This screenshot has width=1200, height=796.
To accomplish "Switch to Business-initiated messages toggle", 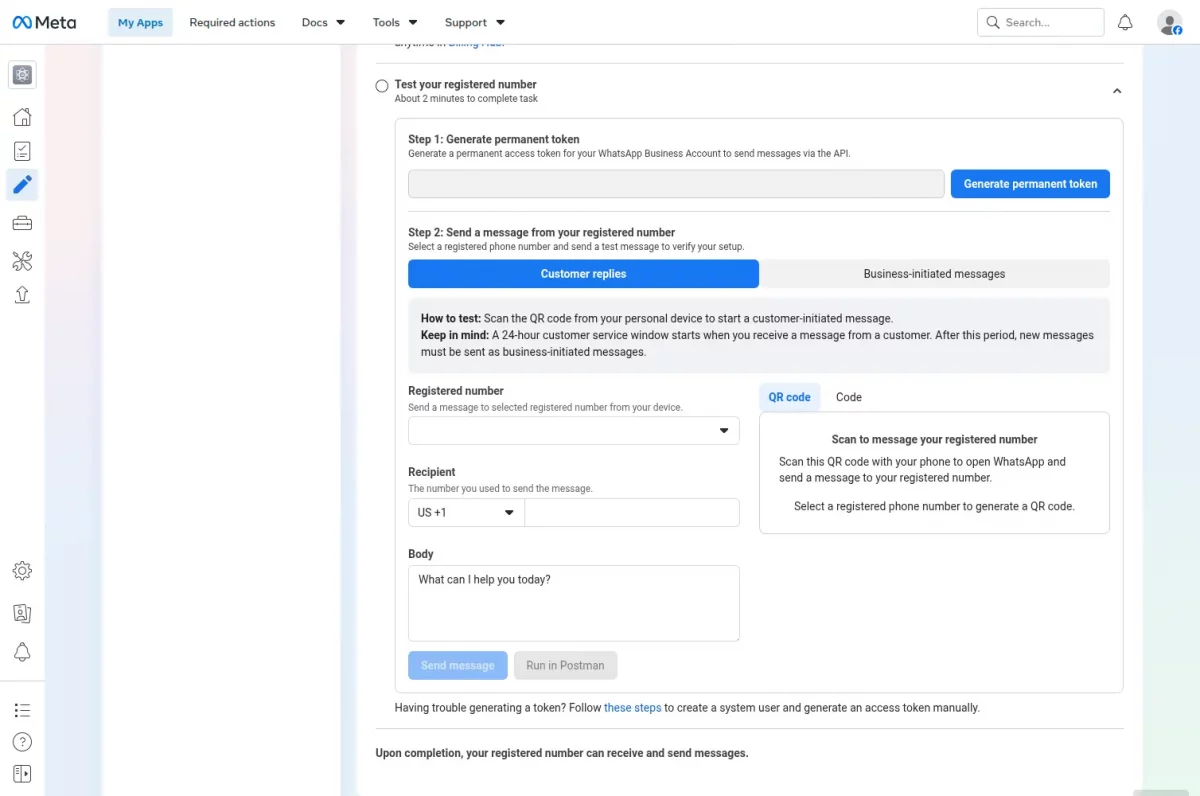I will pos(934,274).
